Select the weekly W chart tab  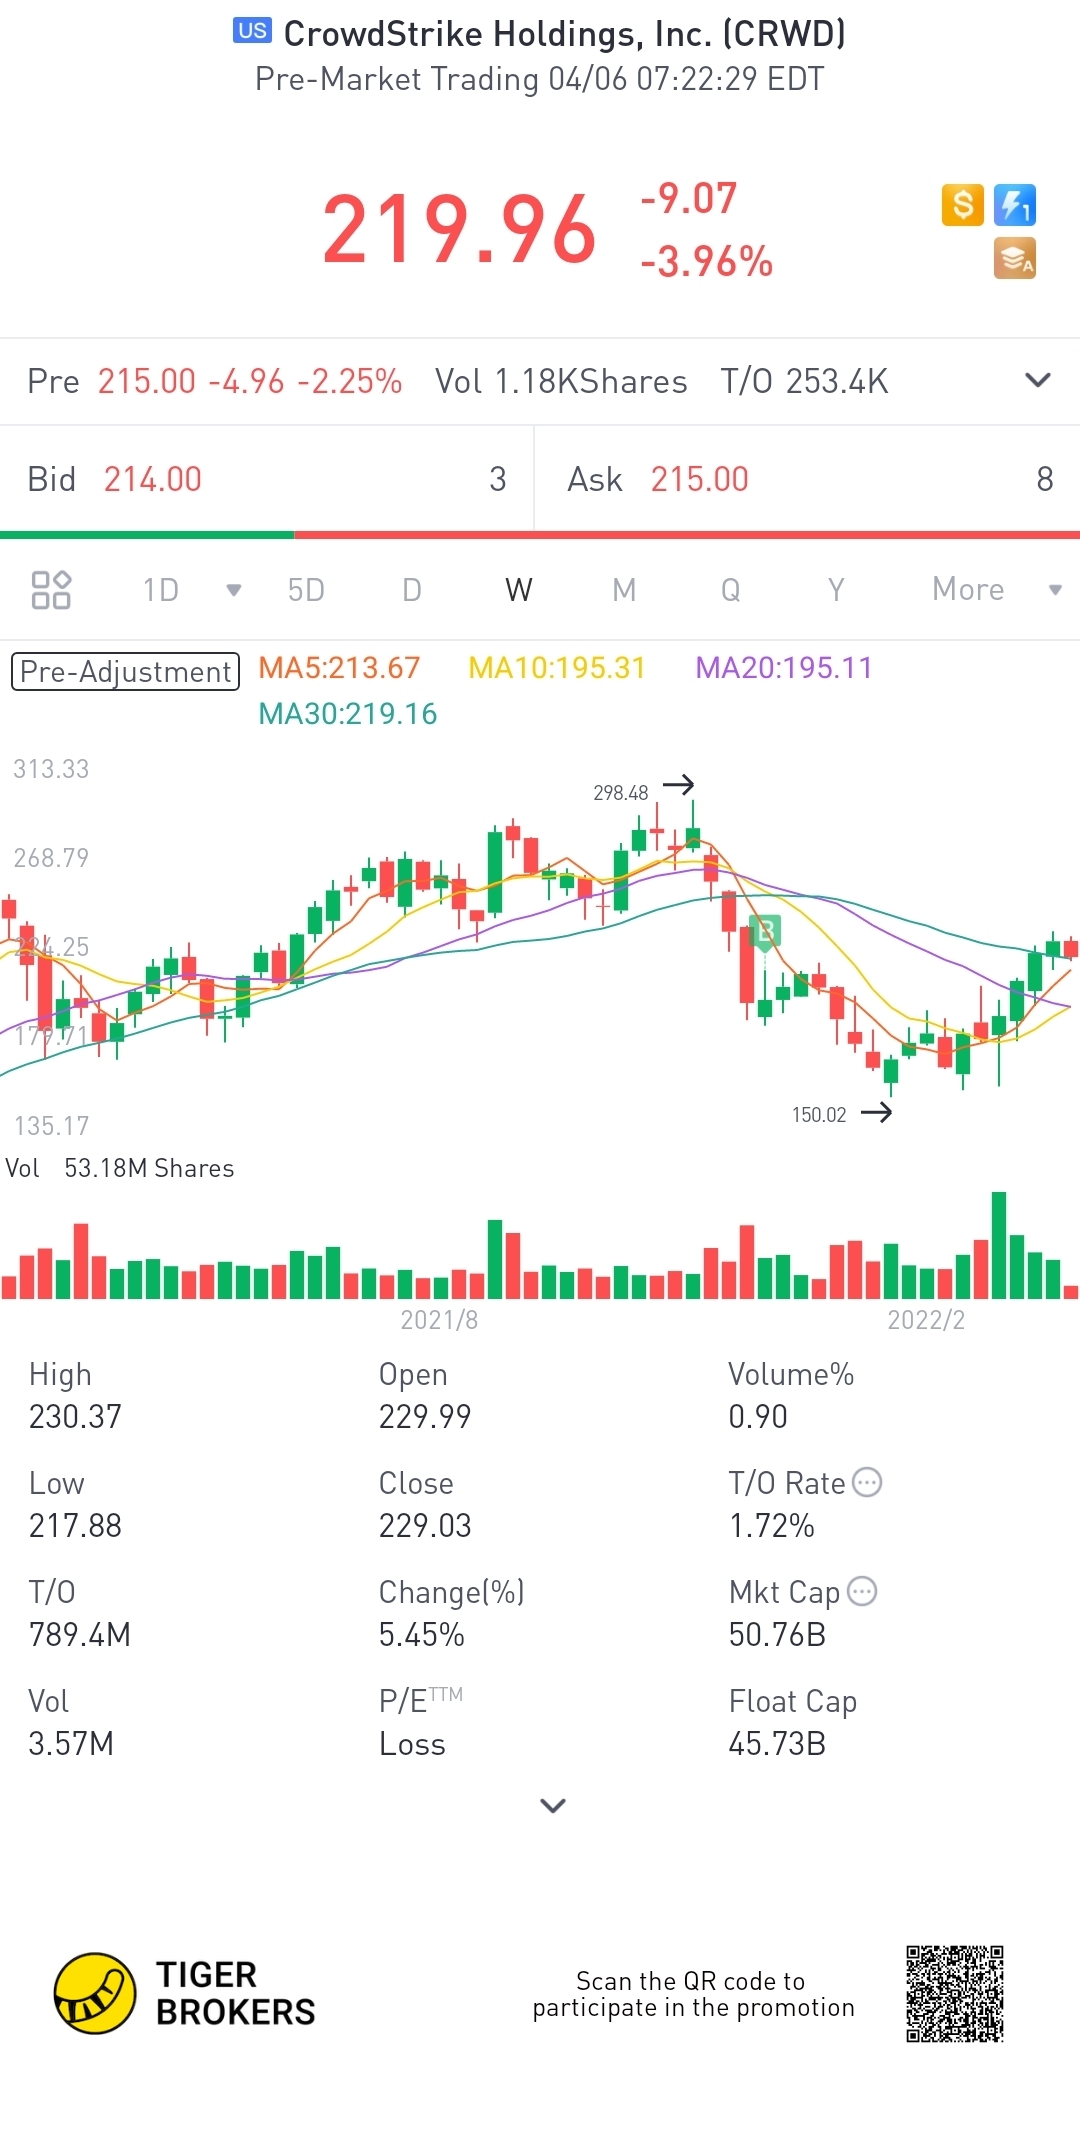pyautogui.click(x=519, y=590)
